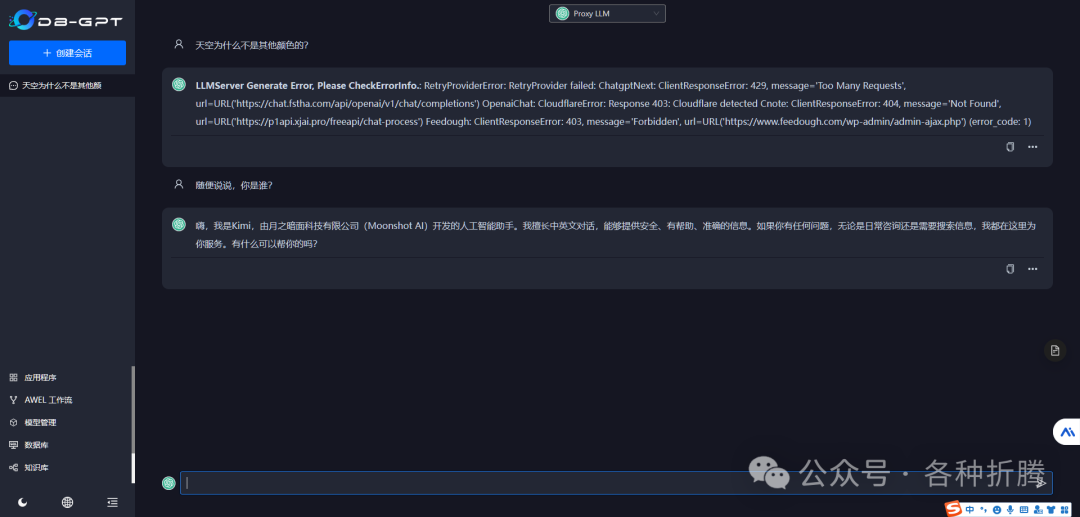Viewport: 1080px width, 517px height.
Task: Copy the LLMServer error response
Action: point(1010,147)
